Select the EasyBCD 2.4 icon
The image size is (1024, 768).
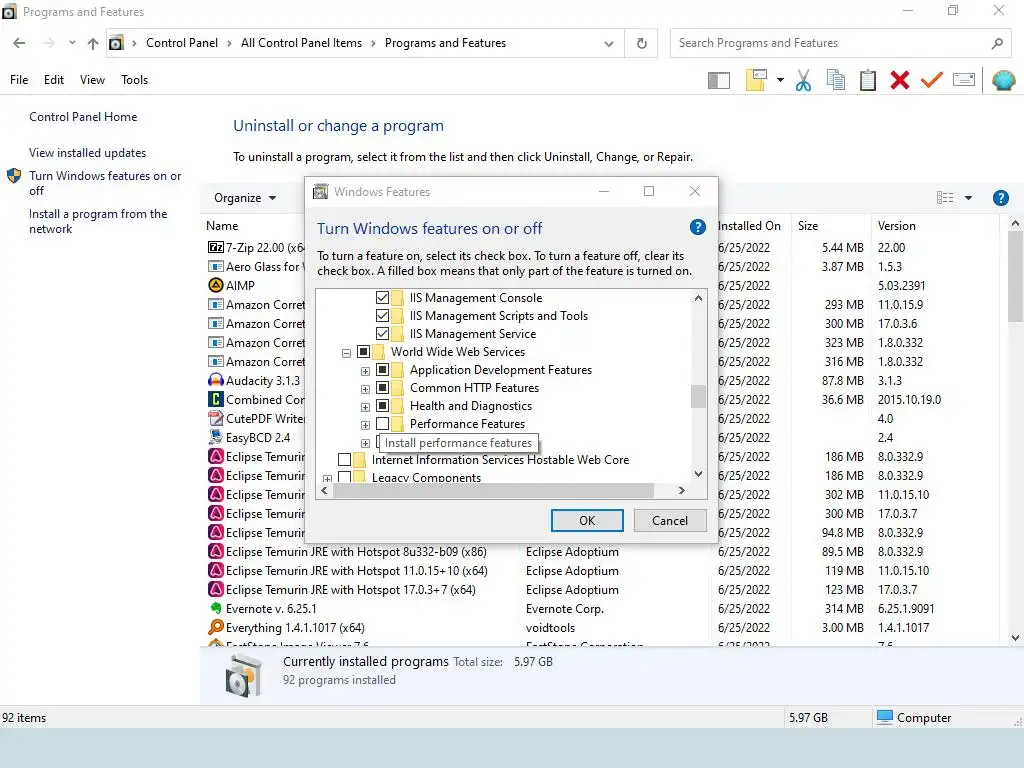(x=216, y=437)
